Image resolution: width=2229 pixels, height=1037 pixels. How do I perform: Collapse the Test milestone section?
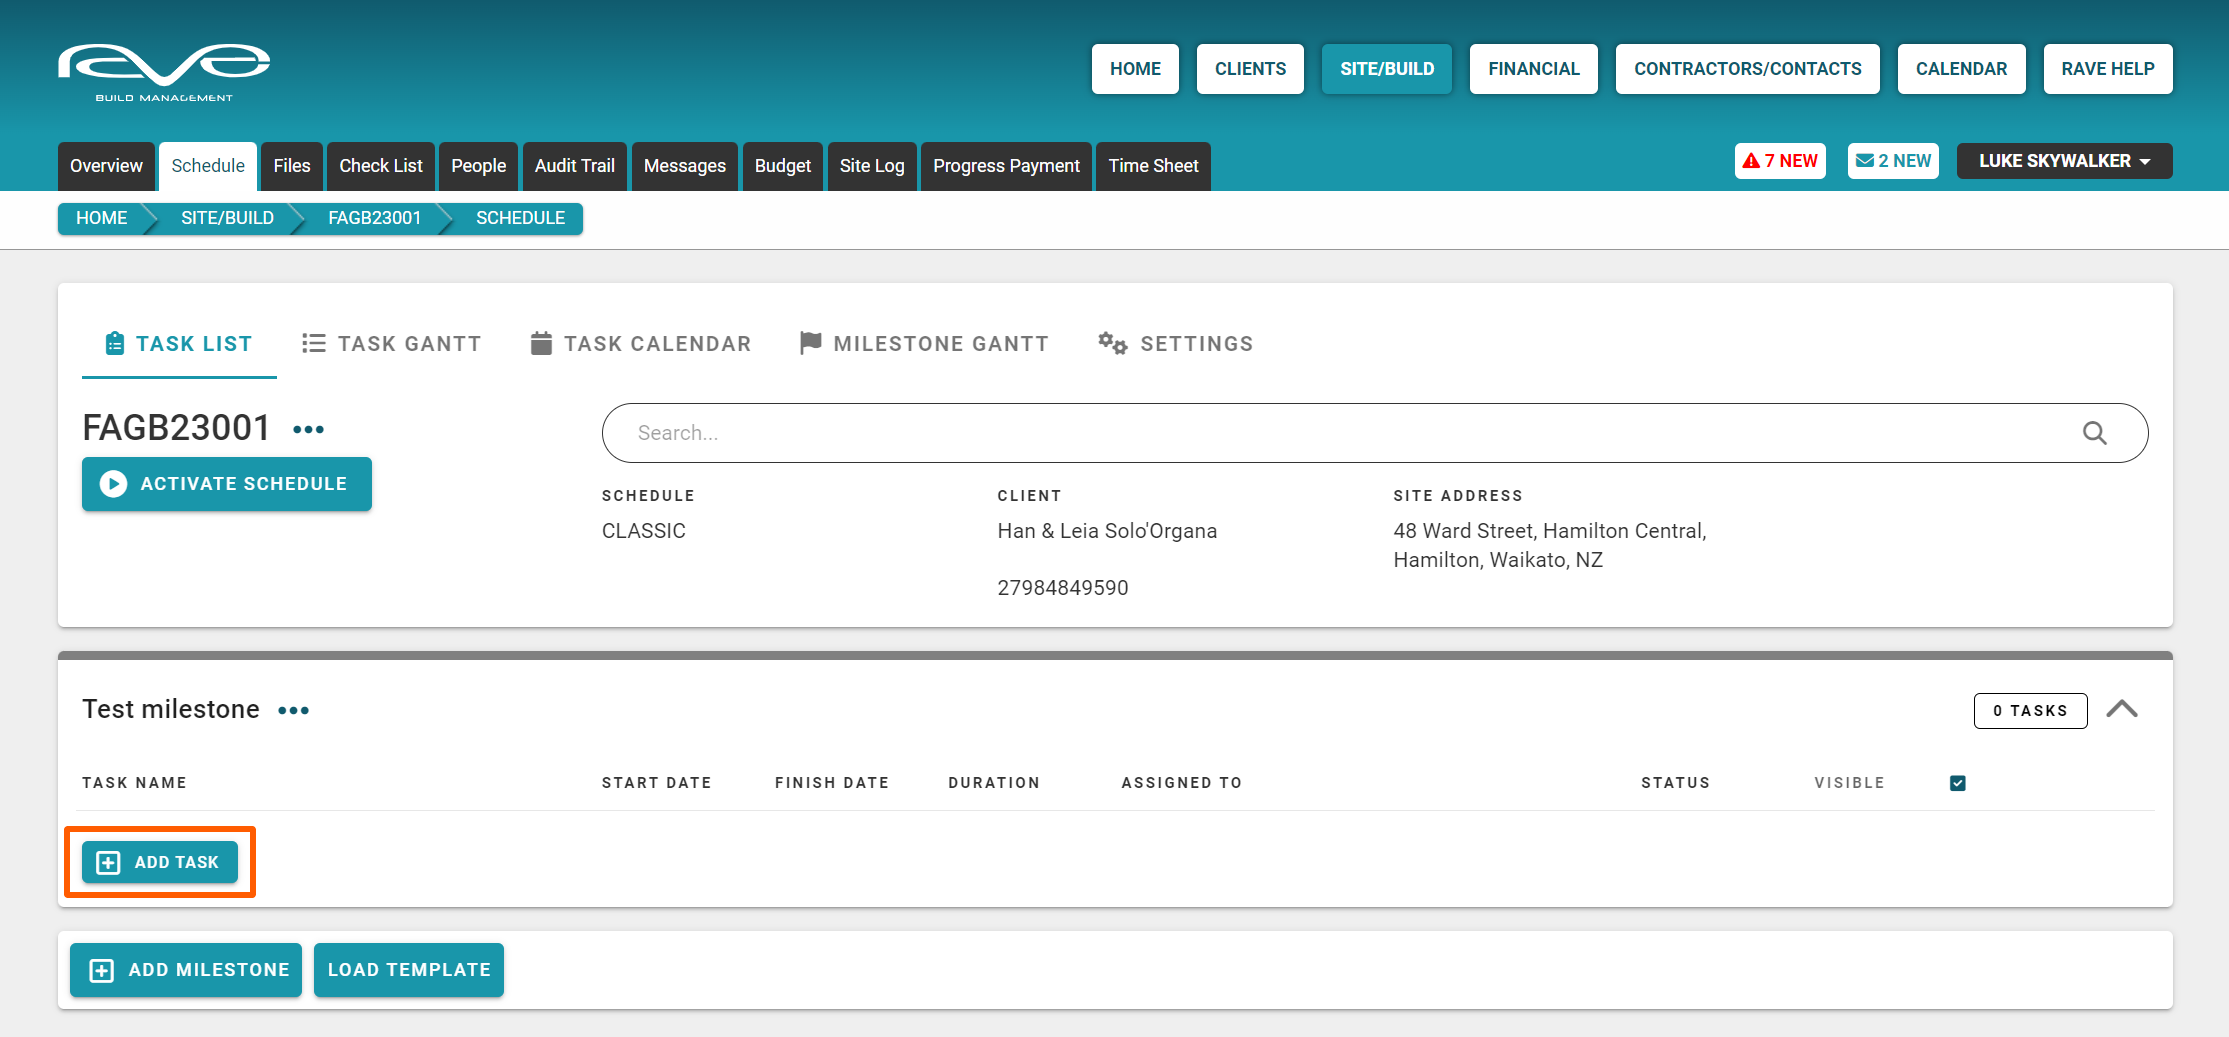tap(2121, 710)
